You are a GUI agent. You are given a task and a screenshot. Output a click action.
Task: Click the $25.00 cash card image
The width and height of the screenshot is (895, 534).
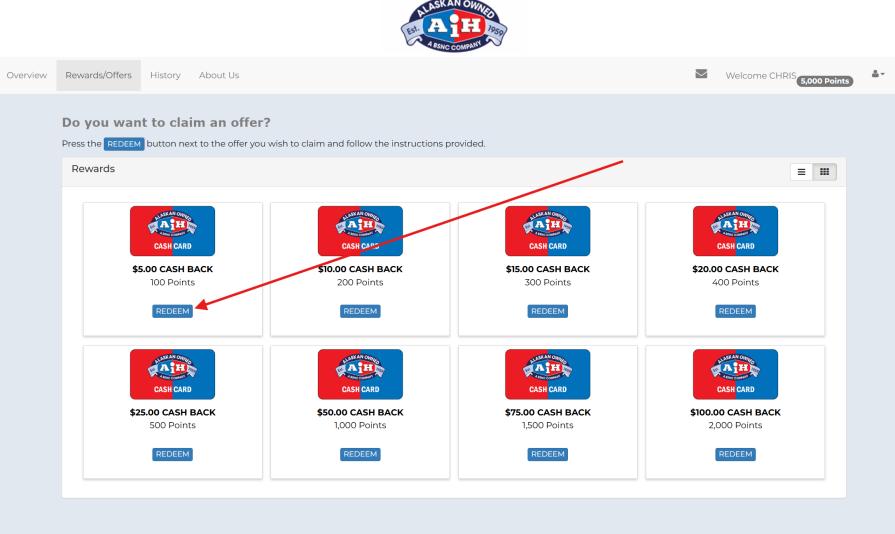tap(172, 374)
